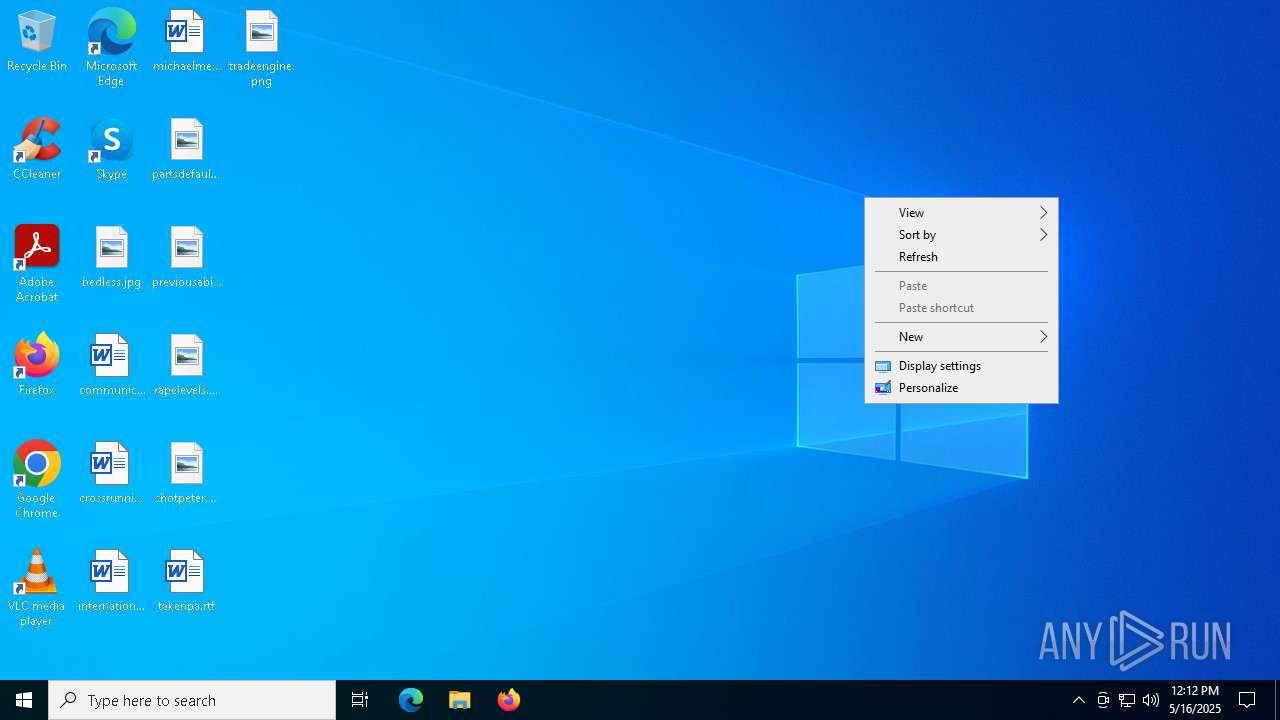Select the crossrunni Word document icon
The height and width of the screenshot is (720, 1280).
[x=111, y=474]
